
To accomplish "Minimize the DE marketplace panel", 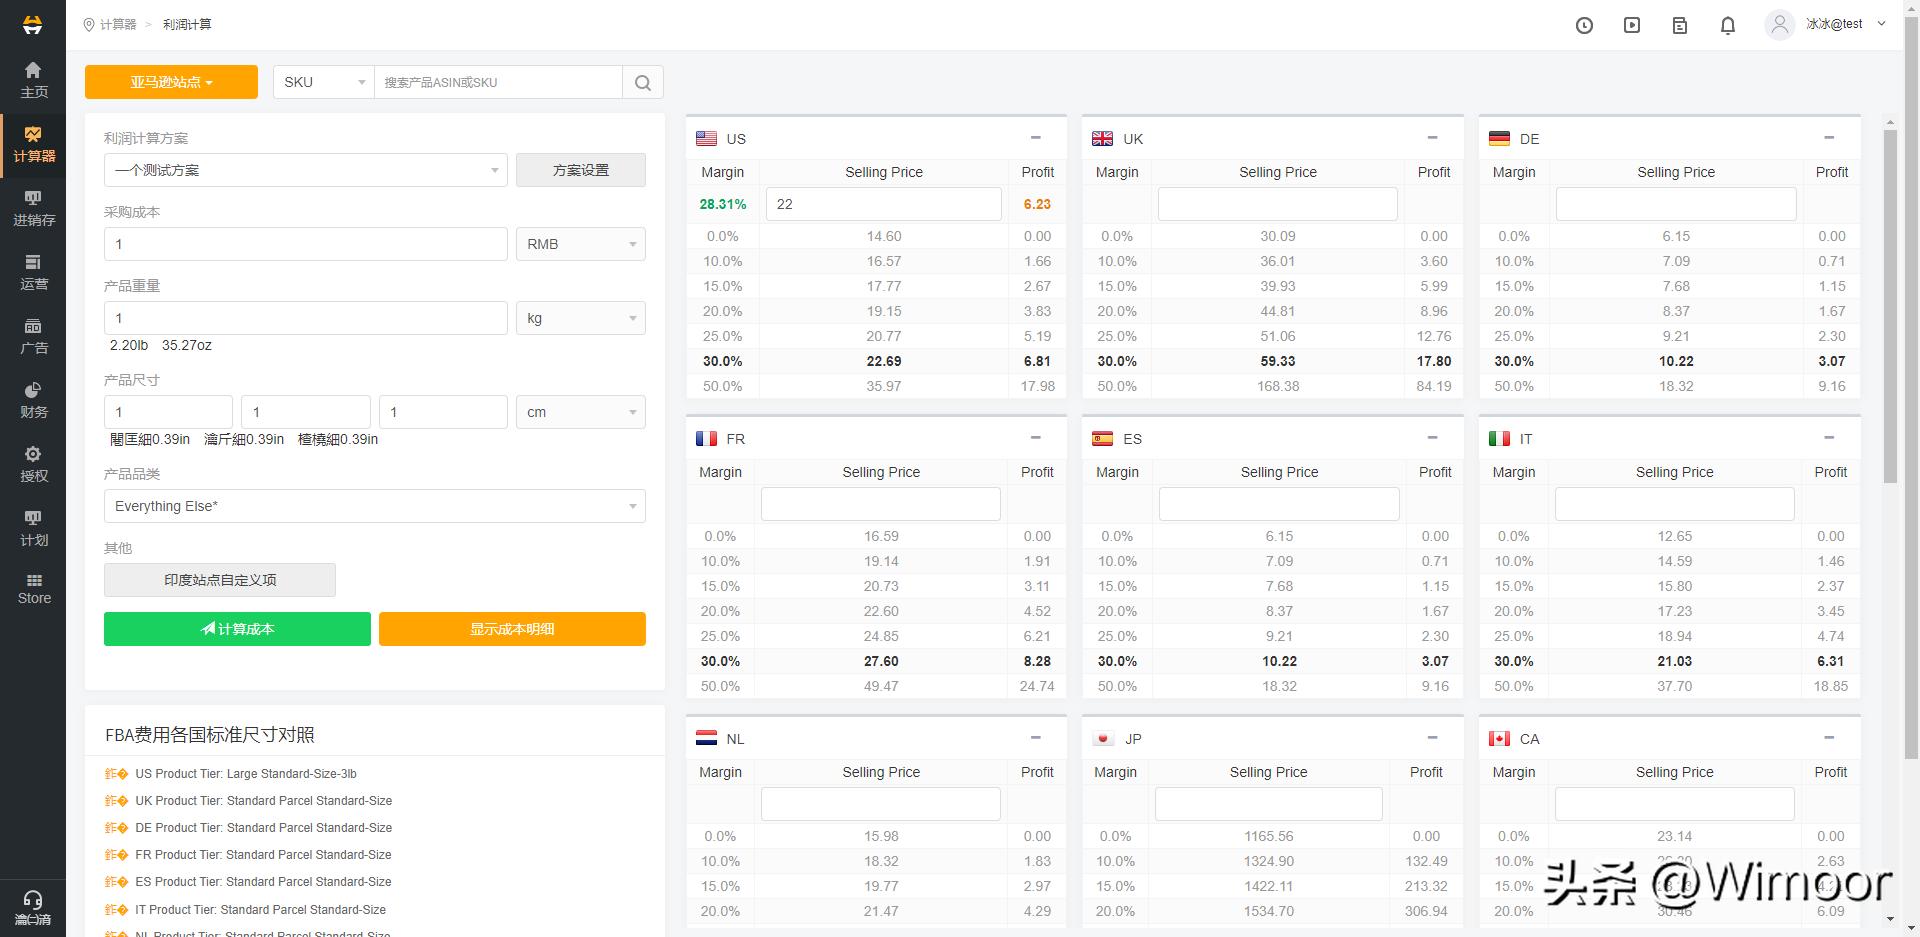I will pyautogui.click(x=1829, y=138).
